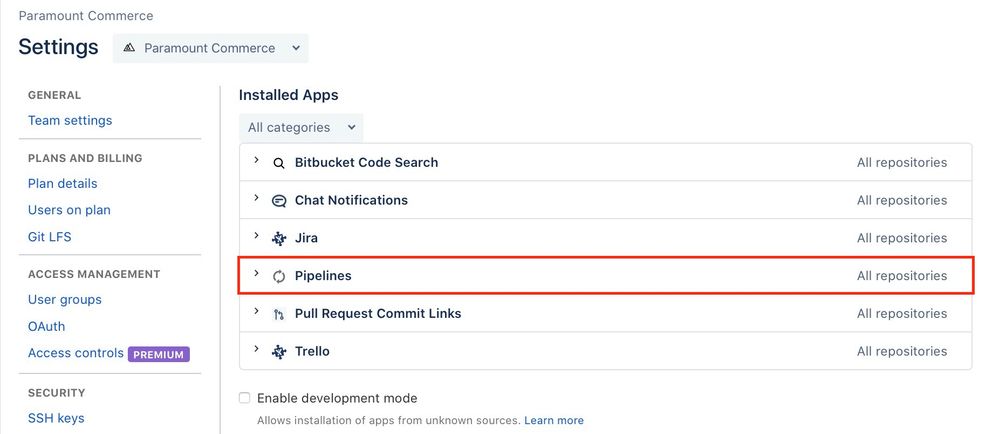Open SSH keys settings
The width and height of the screenshot is (999, 434).
pyautogui.click(x=56, y=419)
